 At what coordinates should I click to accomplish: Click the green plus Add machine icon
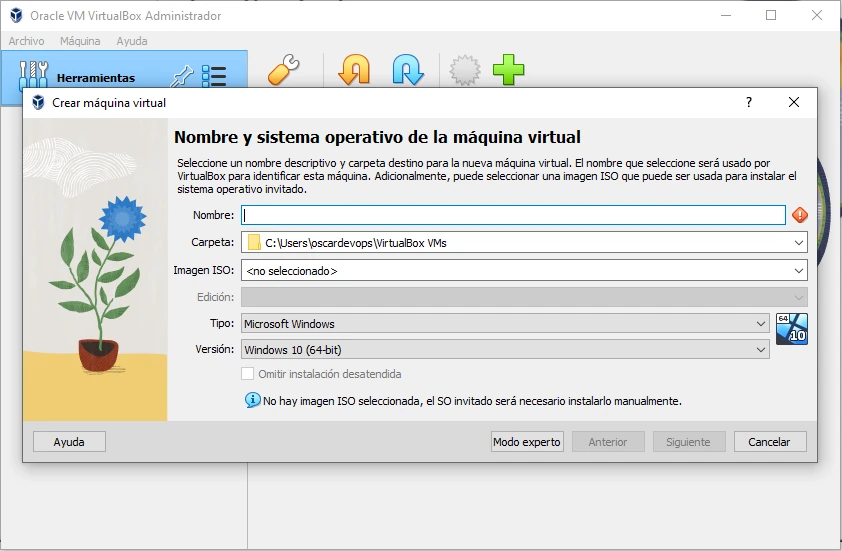509,70
